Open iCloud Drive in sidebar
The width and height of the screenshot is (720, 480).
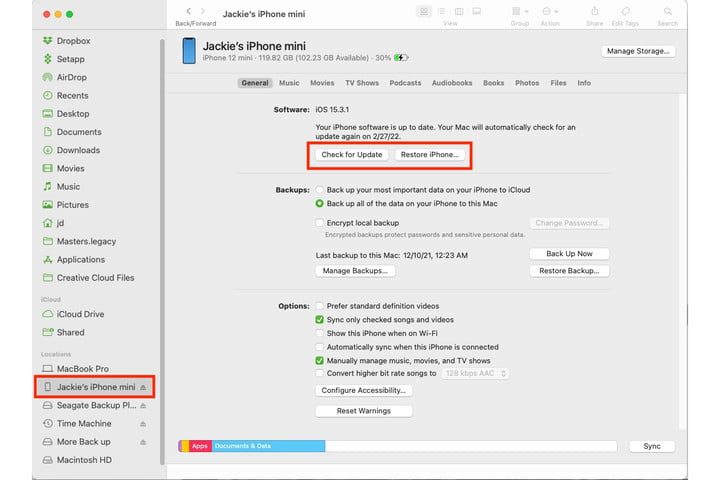(x=80, y=314)
